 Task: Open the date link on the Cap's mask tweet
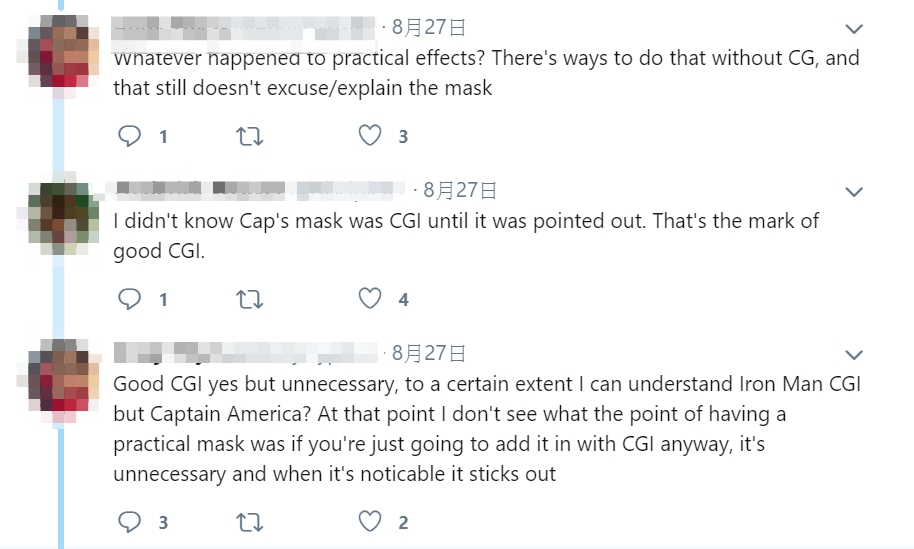point(460,190)
